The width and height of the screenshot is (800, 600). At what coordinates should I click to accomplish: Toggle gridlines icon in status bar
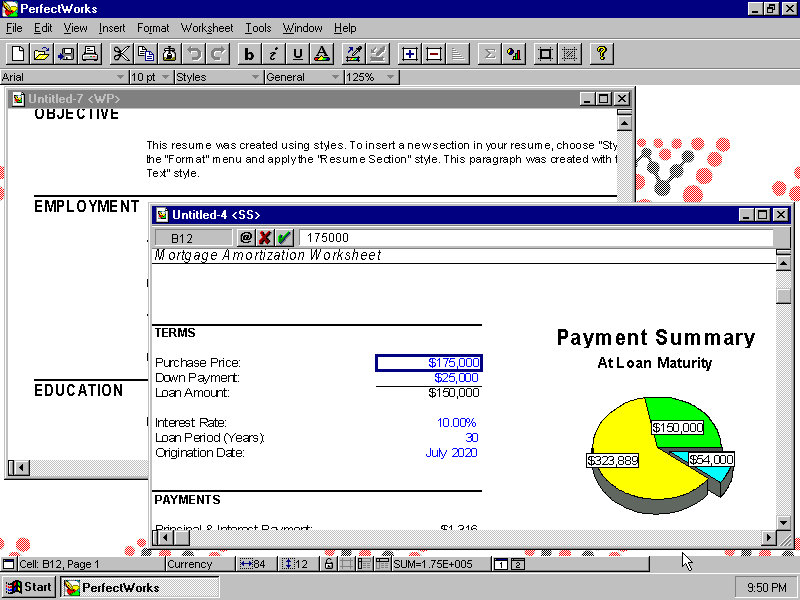pyautogui.click(x=347, y=564)
